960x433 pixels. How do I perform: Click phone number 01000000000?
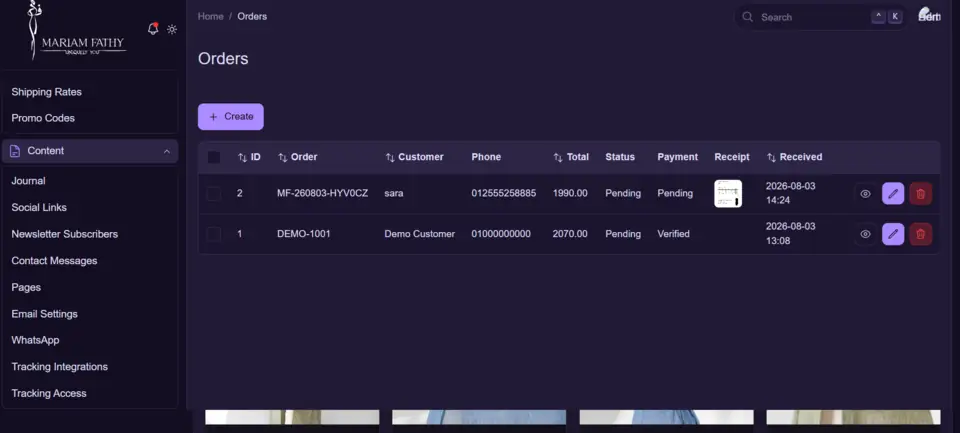501,234
